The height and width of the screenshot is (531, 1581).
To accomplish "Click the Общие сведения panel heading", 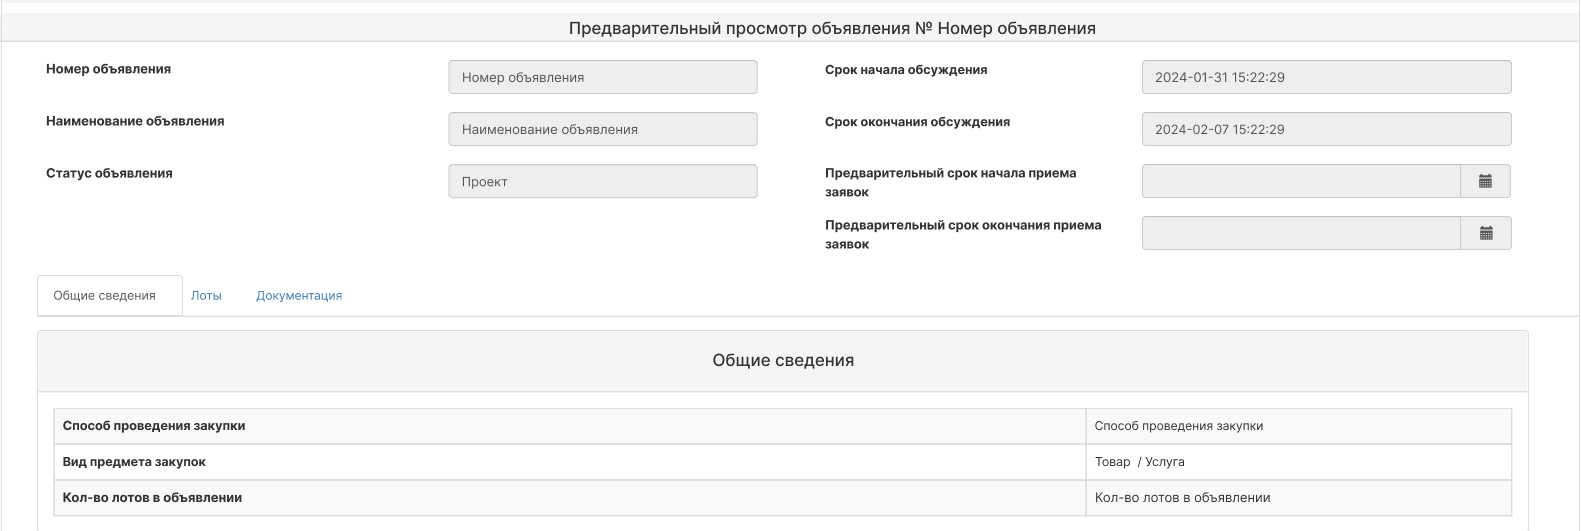I will [x=783, y=361].
